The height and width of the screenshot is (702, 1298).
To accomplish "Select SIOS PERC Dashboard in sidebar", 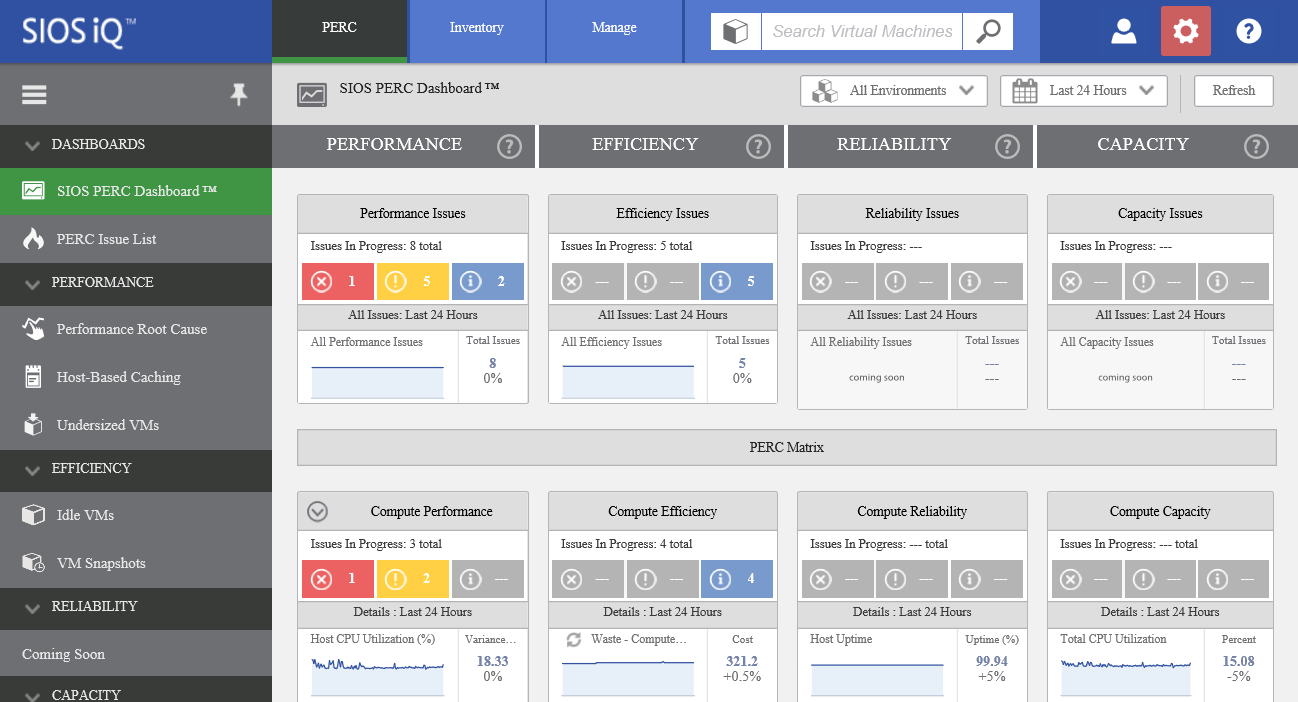I will [136, 191].
